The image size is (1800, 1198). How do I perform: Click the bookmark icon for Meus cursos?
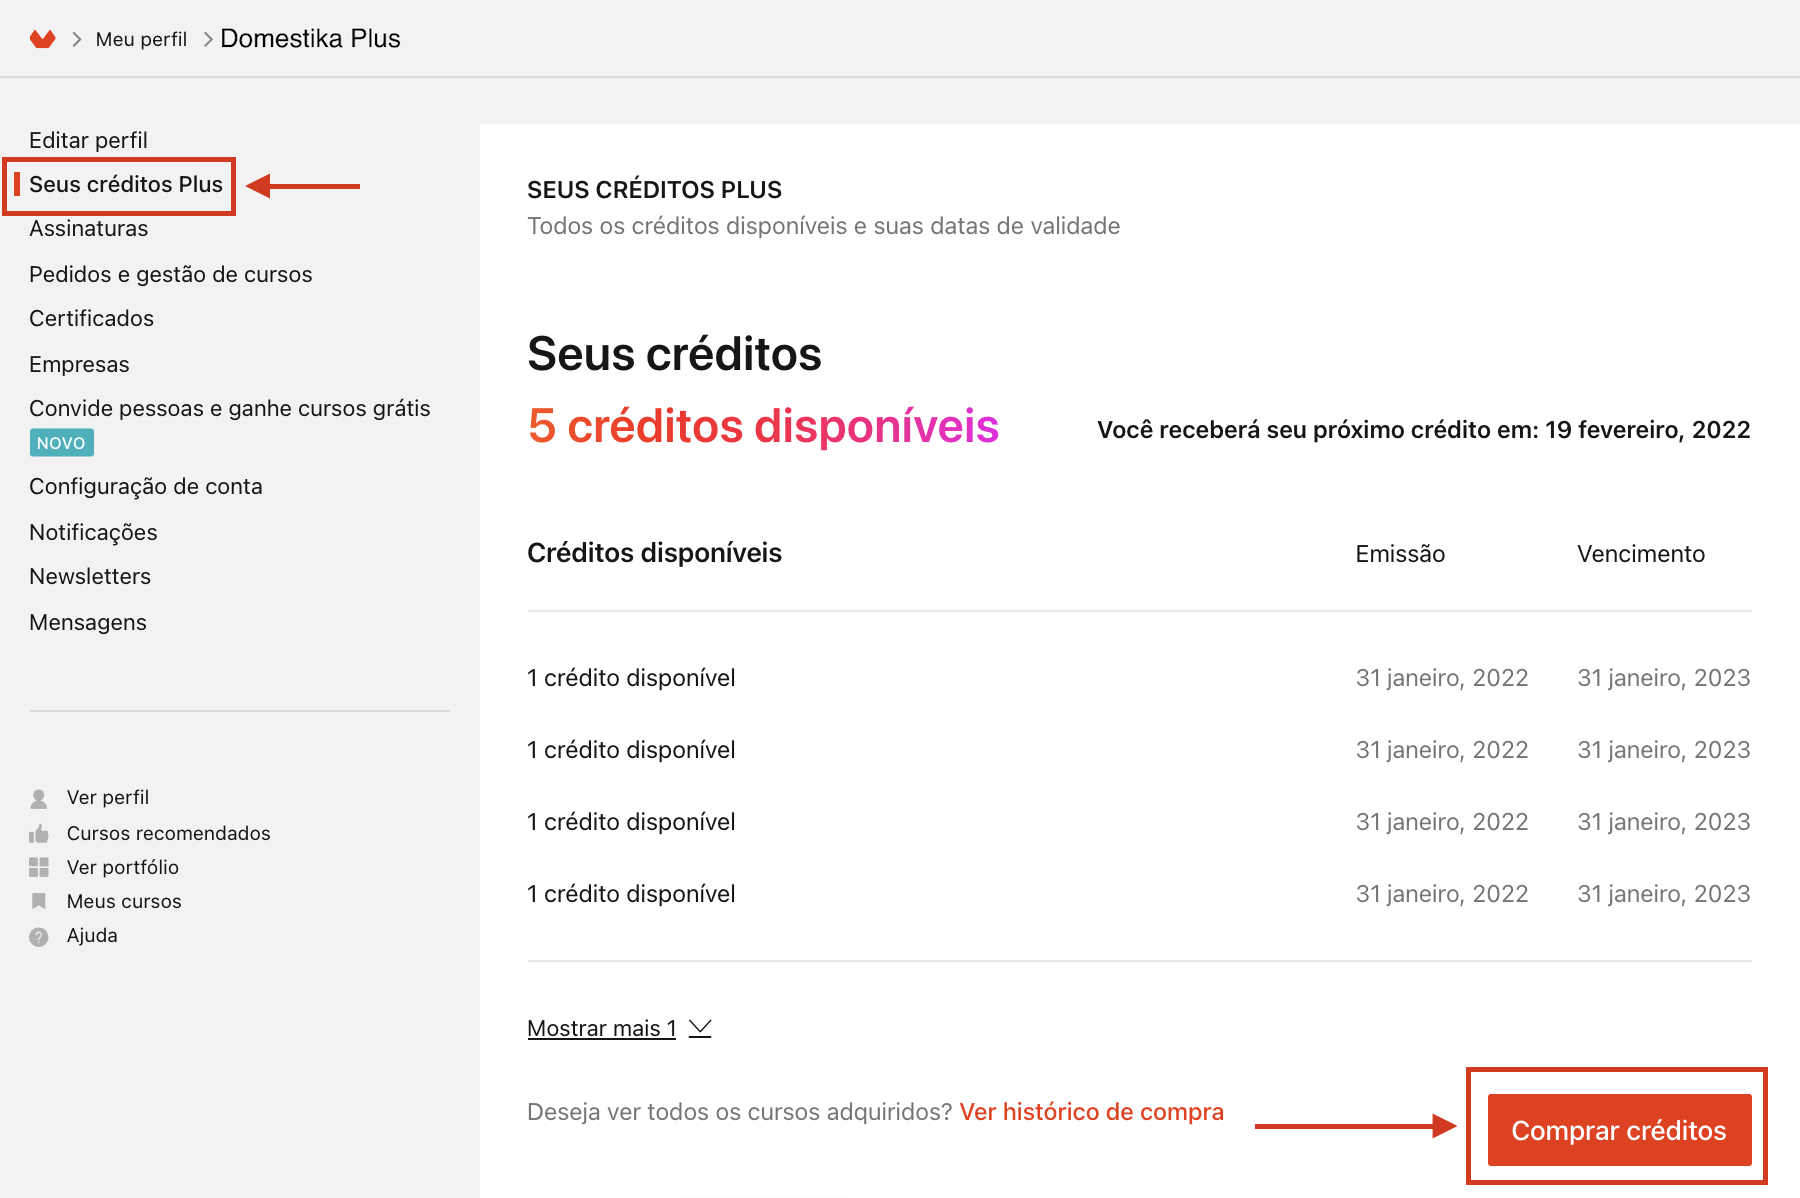point(39,901)
